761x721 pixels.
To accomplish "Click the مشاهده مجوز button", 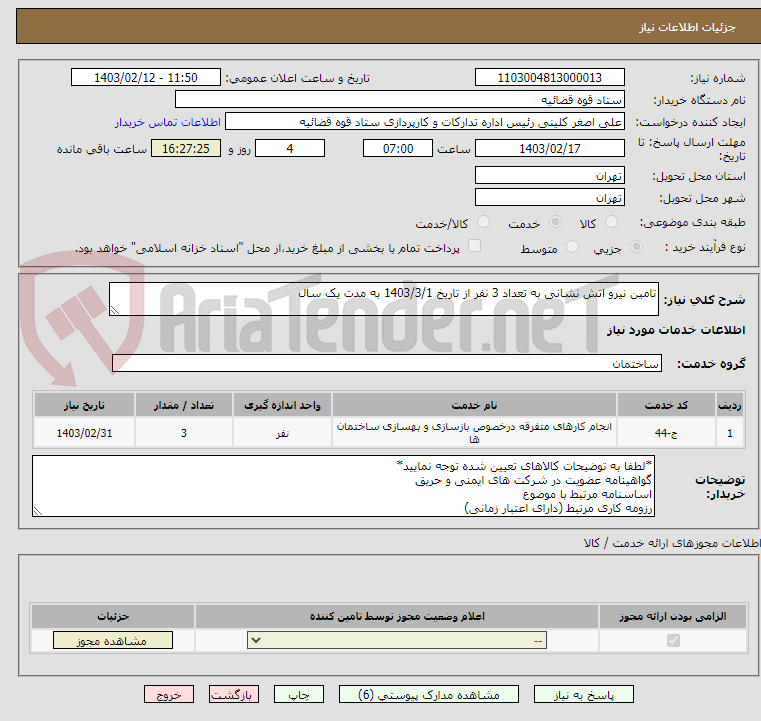I will (x=113, y=640).
